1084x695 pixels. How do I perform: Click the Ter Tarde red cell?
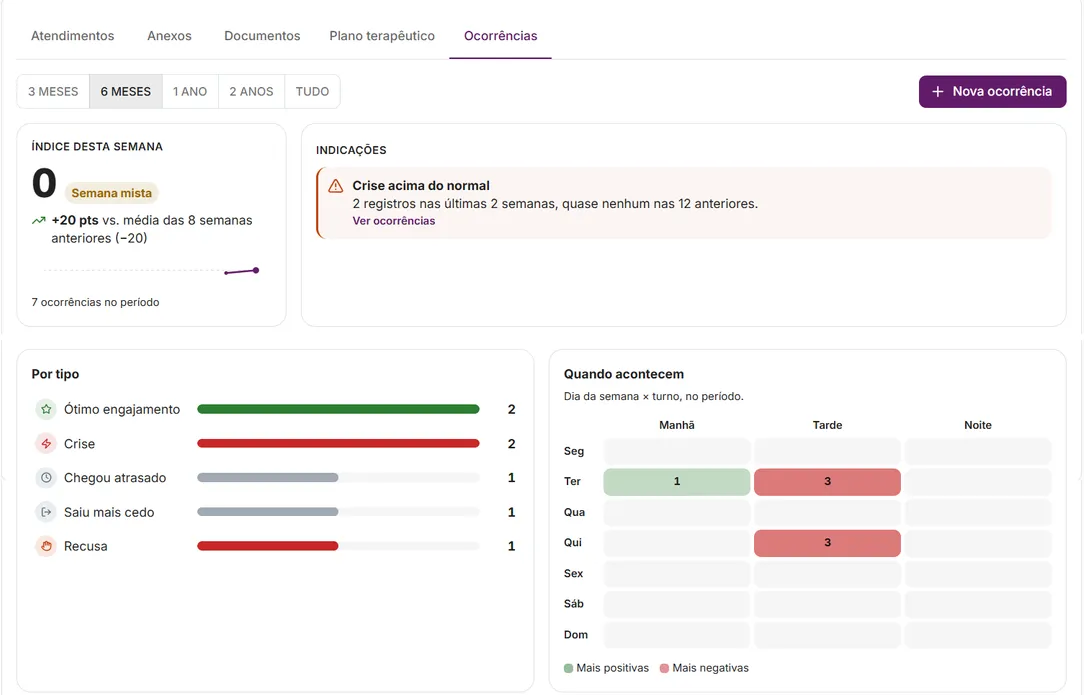tap(827, 481)
